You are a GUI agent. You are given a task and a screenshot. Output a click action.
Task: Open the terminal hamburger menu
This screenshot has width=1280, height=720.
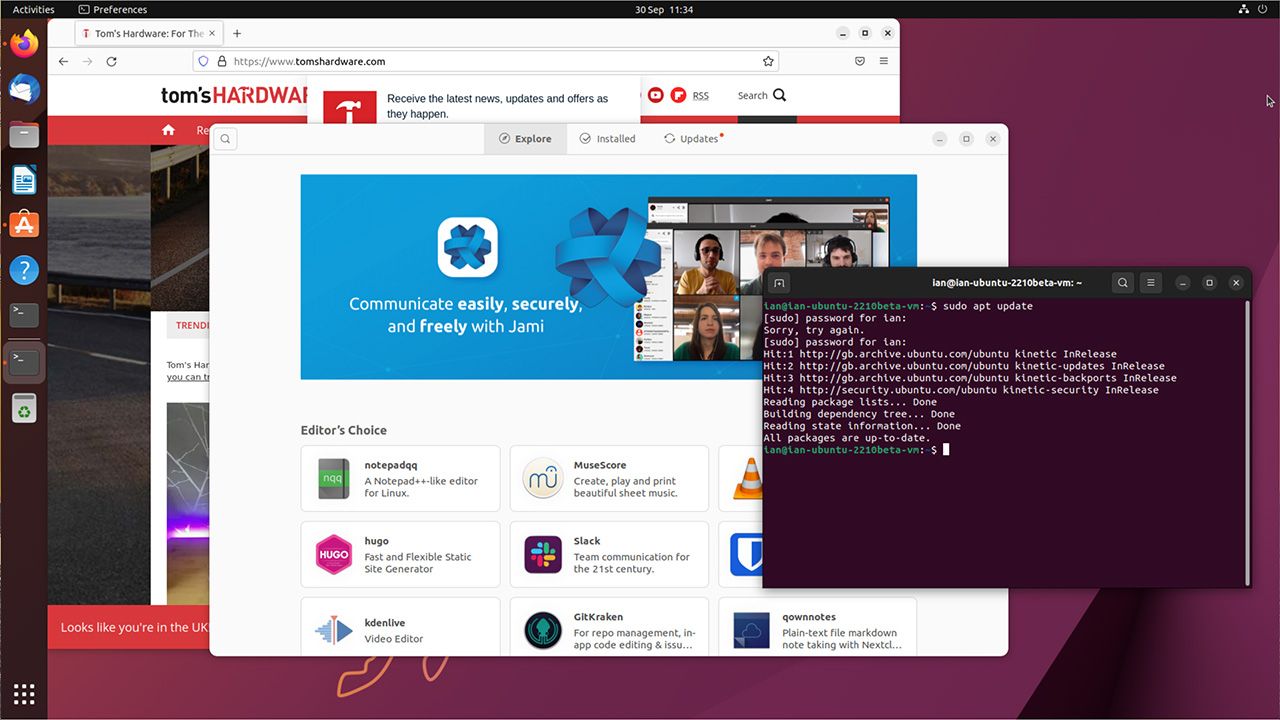click(1152, 283)
